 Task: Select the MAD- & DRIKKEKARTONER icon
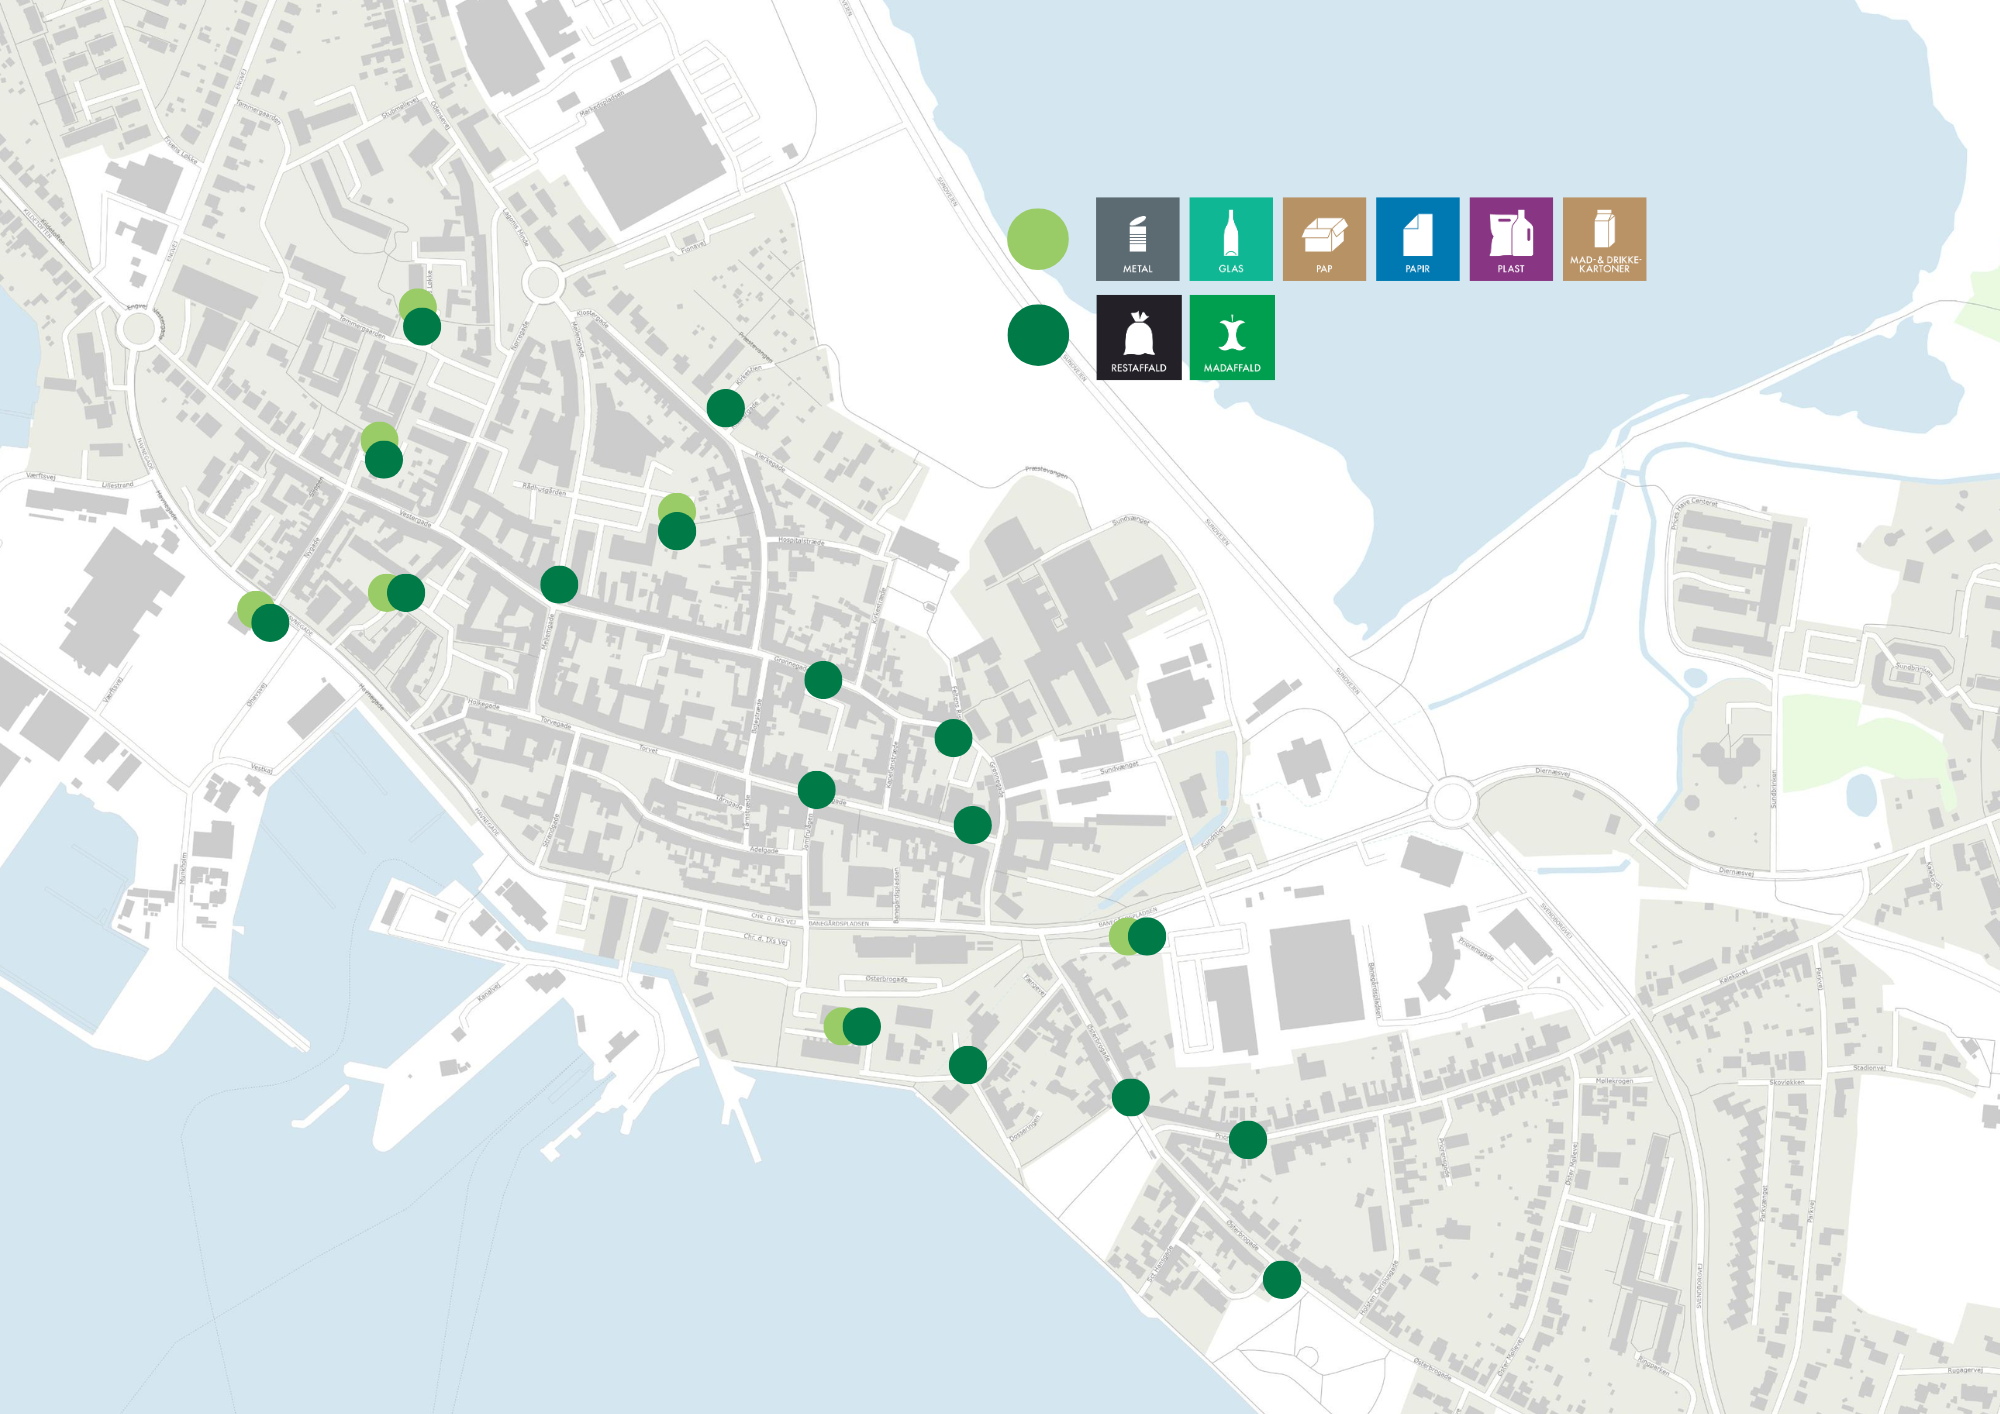tap(1604, 239)
